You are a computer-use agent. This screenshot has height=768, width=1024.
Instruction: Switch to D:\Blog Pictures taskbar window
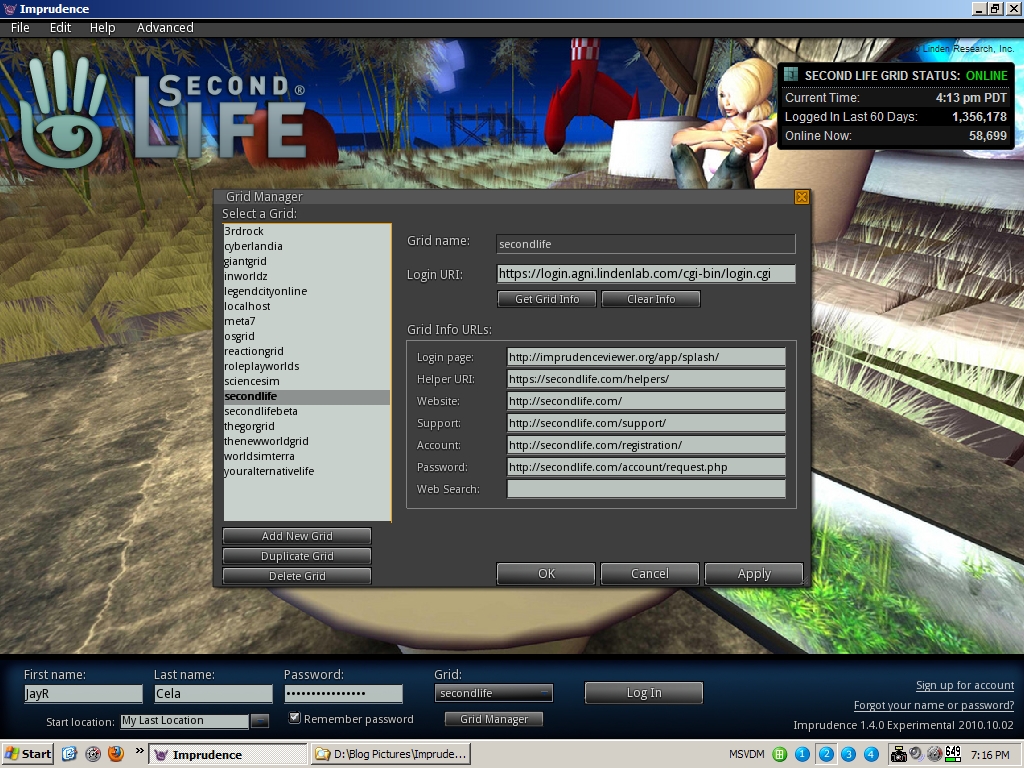tap(390, 754)
